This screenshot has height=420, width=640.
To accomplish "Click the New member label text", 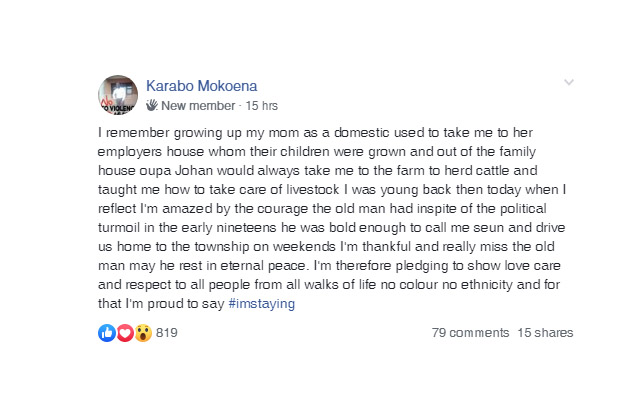I will [197, 105].
